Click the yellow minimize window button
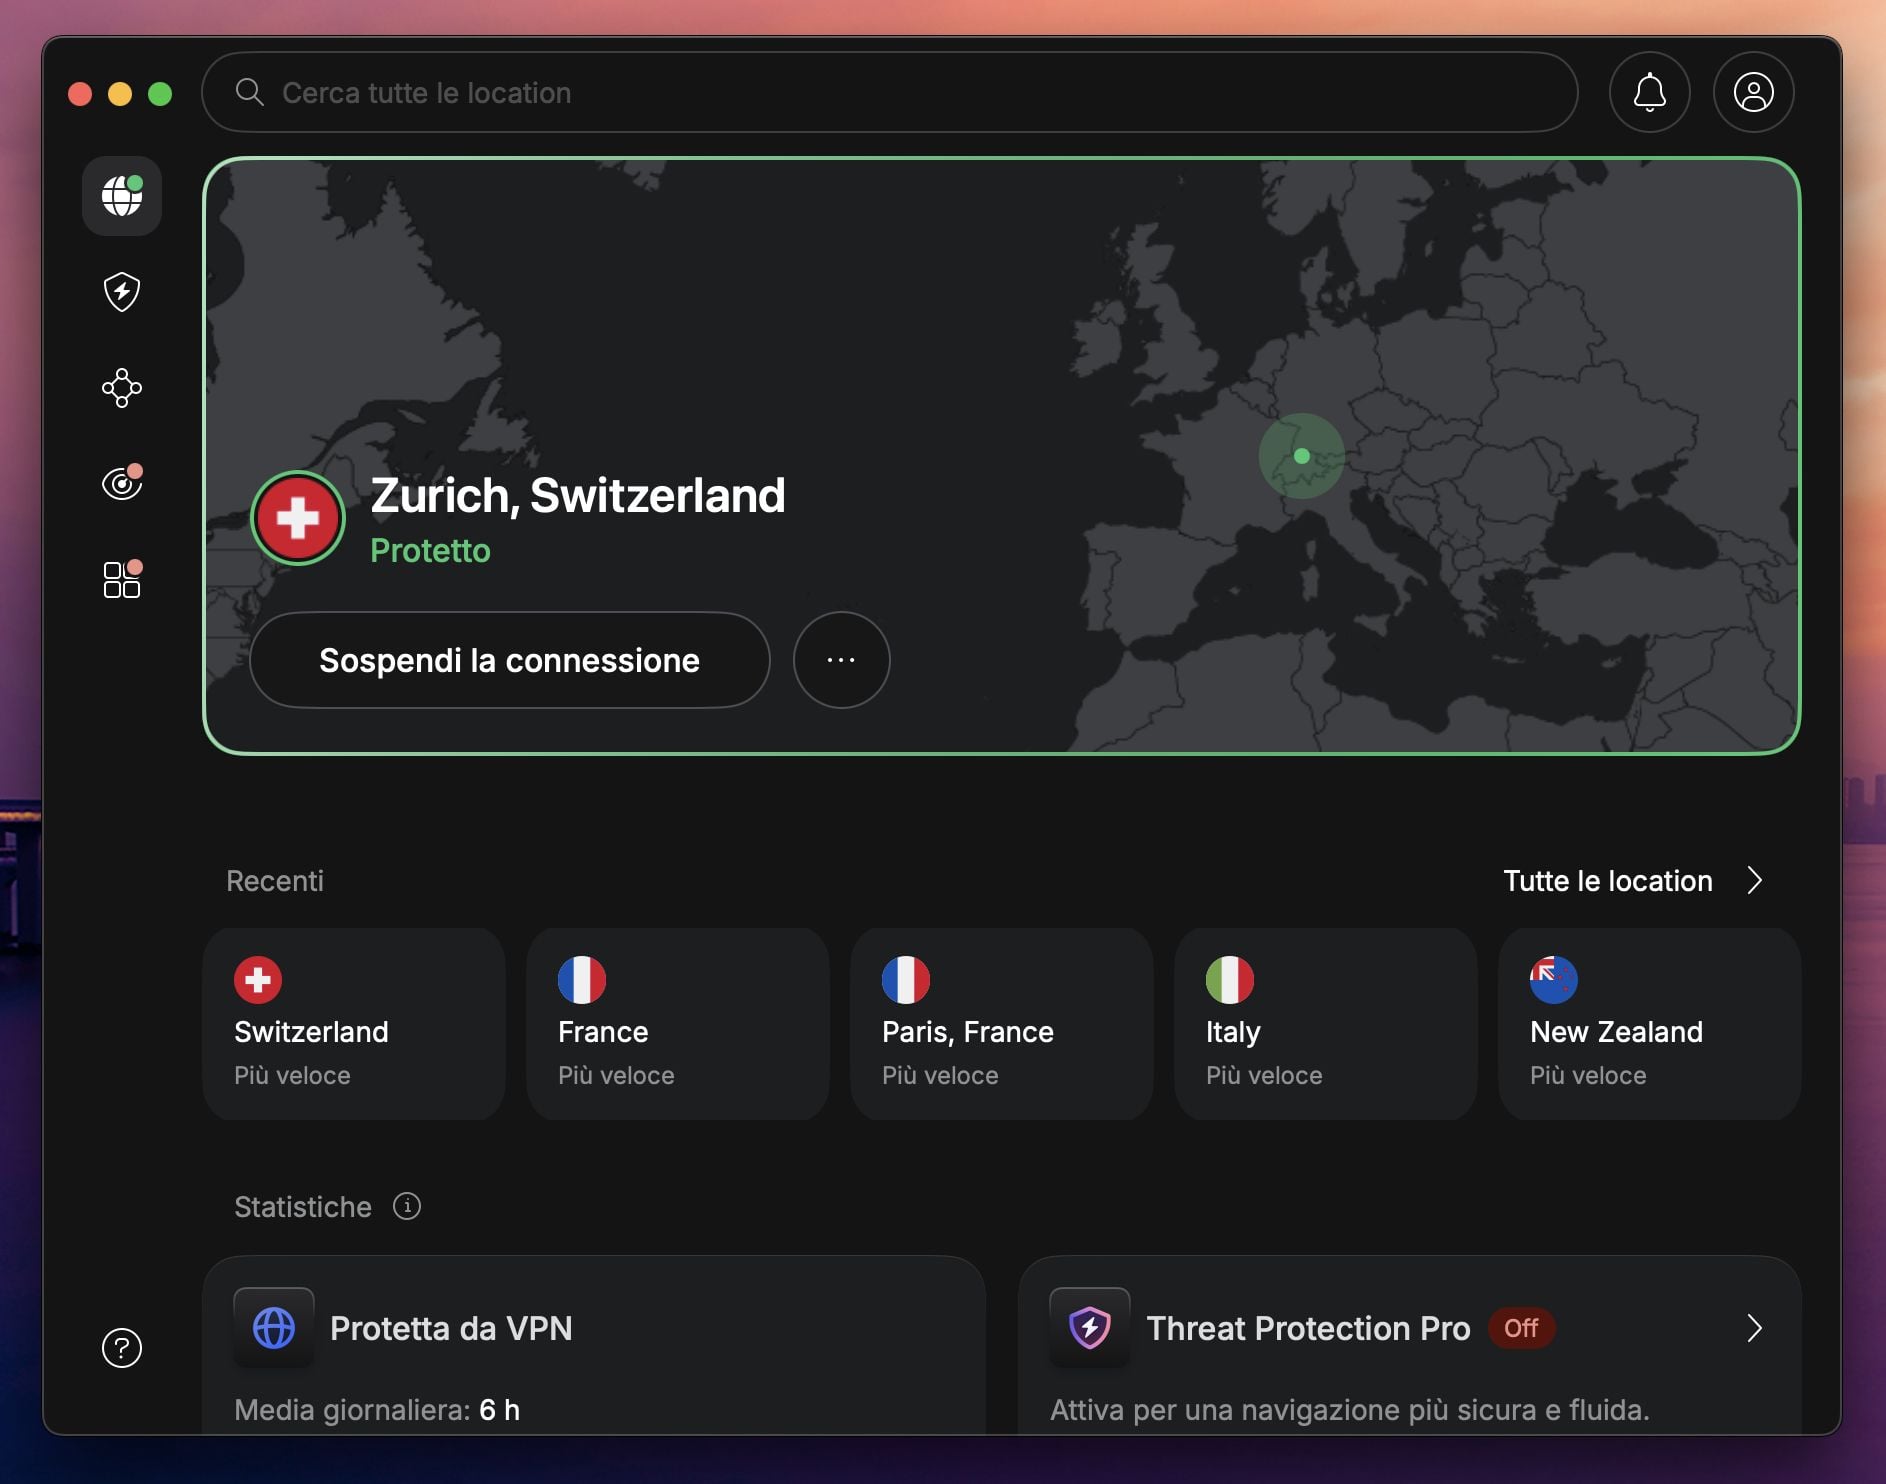This screenshot has width=1886, height=1484. tap(120, 94)
